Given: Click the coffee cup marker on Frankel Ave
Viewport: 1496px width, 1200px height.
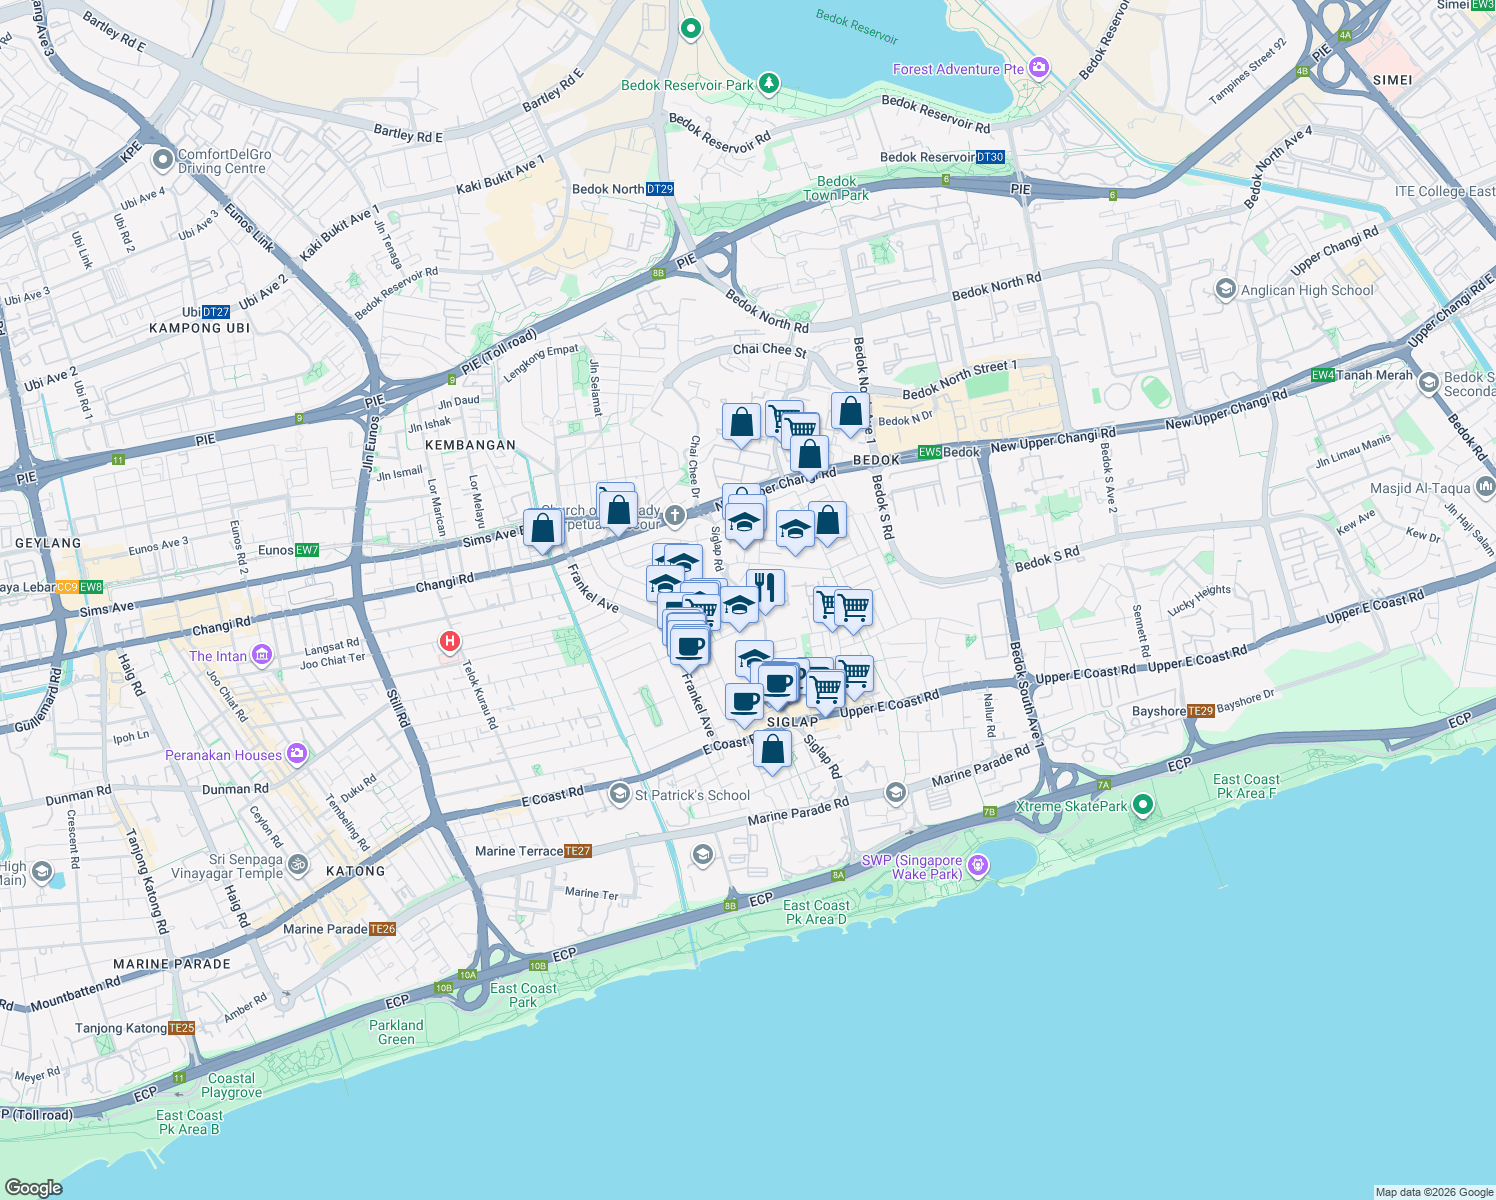Looking at the screenshot, I should 690,645.
